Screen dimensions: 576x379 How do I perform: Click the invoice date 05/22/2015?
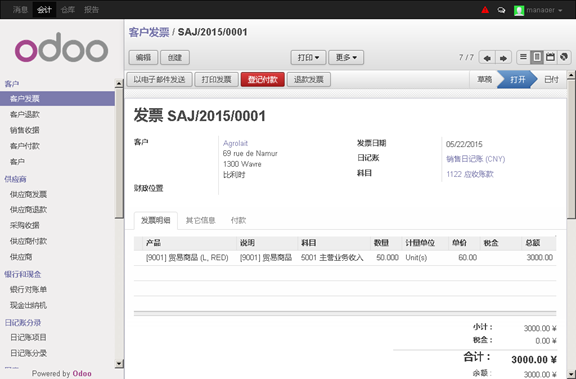point(464,144)
